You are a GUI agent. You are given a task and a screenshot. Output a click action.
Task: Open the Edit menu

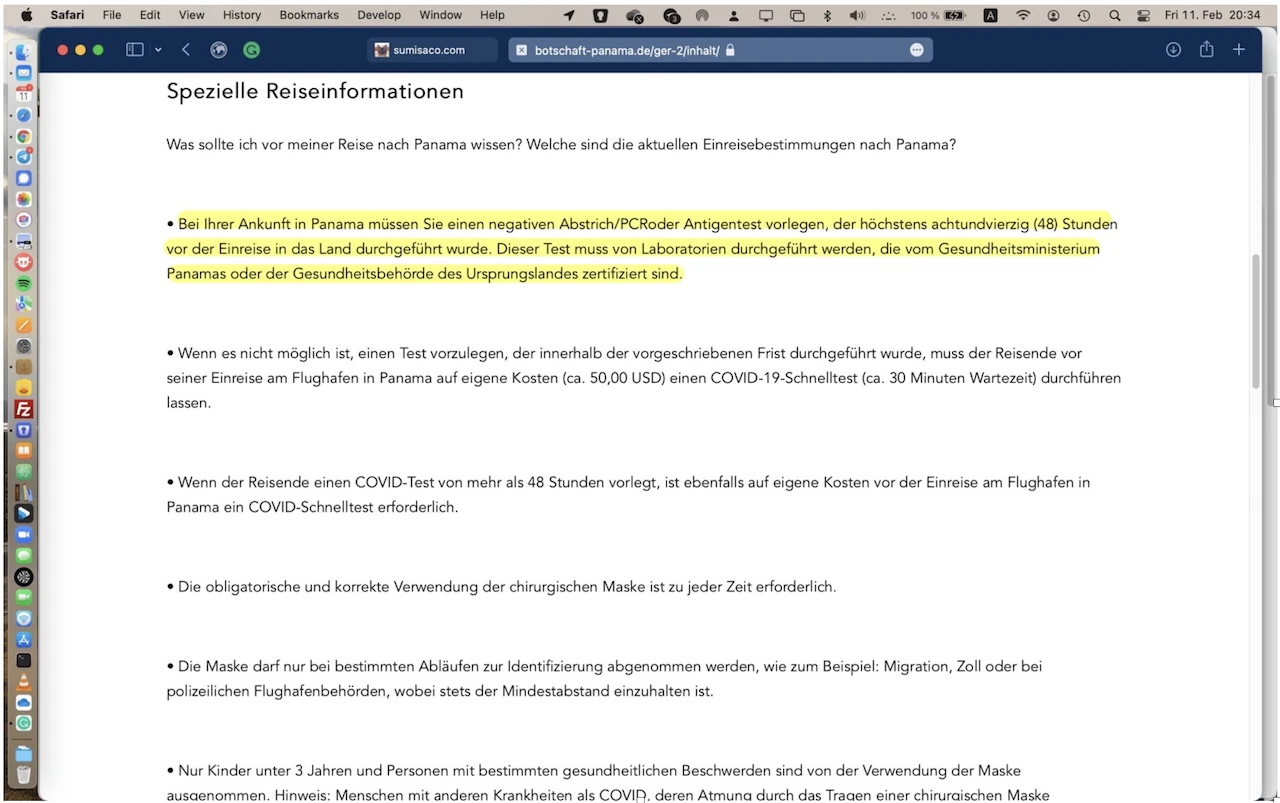pyautogui.click(x=150, y=15)
